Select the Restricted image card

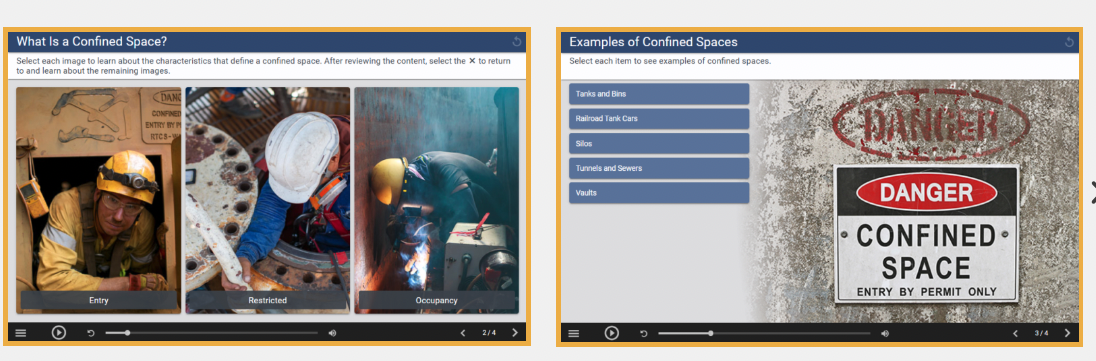(x=268, y=200)
